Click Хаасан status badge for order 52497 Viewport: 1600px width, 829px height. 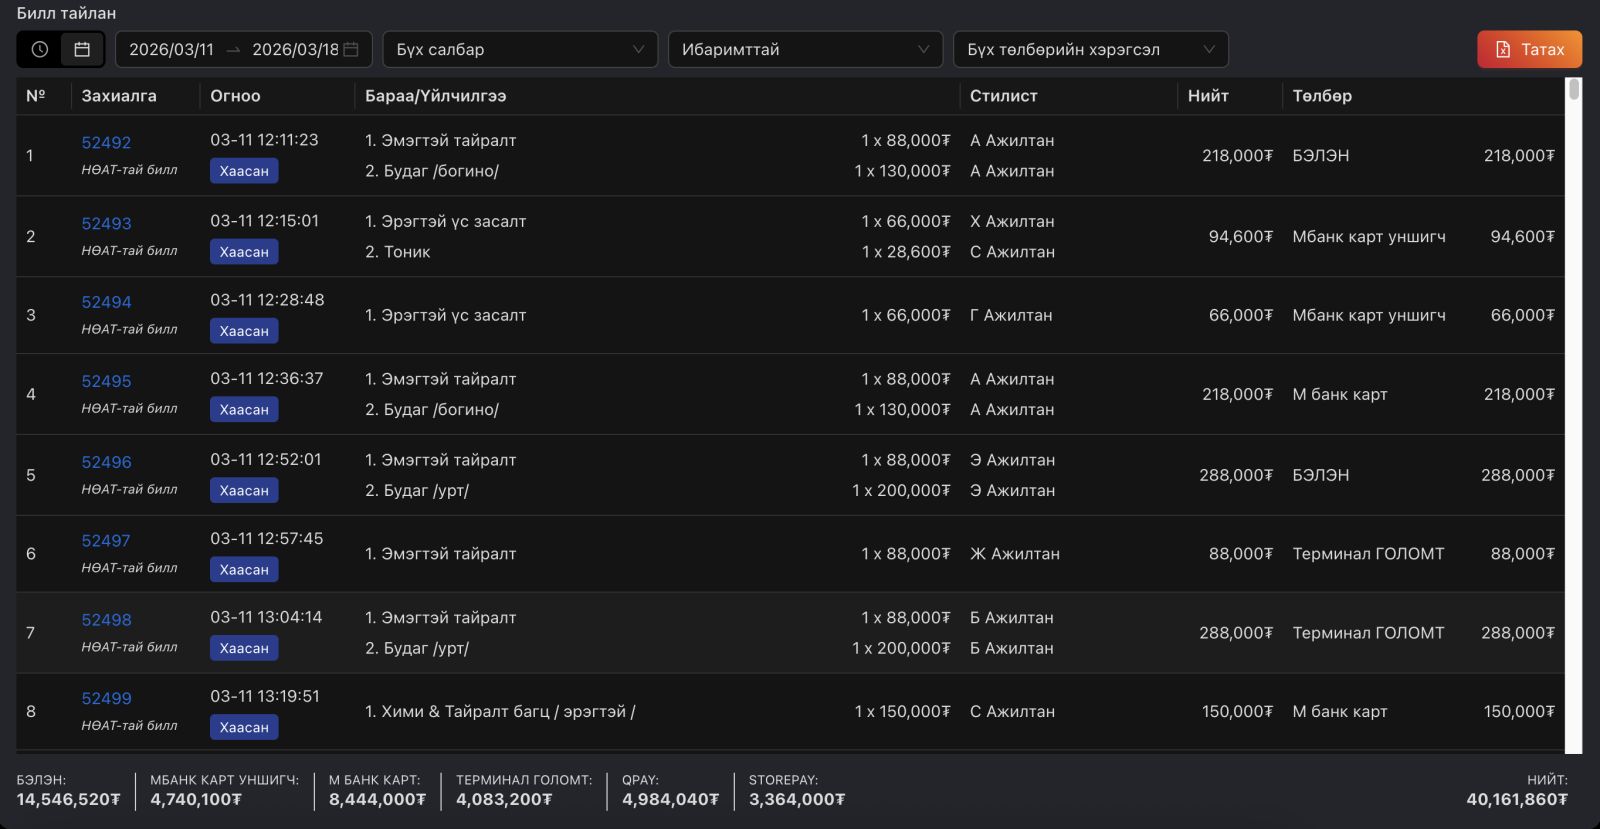coord(244,570)
